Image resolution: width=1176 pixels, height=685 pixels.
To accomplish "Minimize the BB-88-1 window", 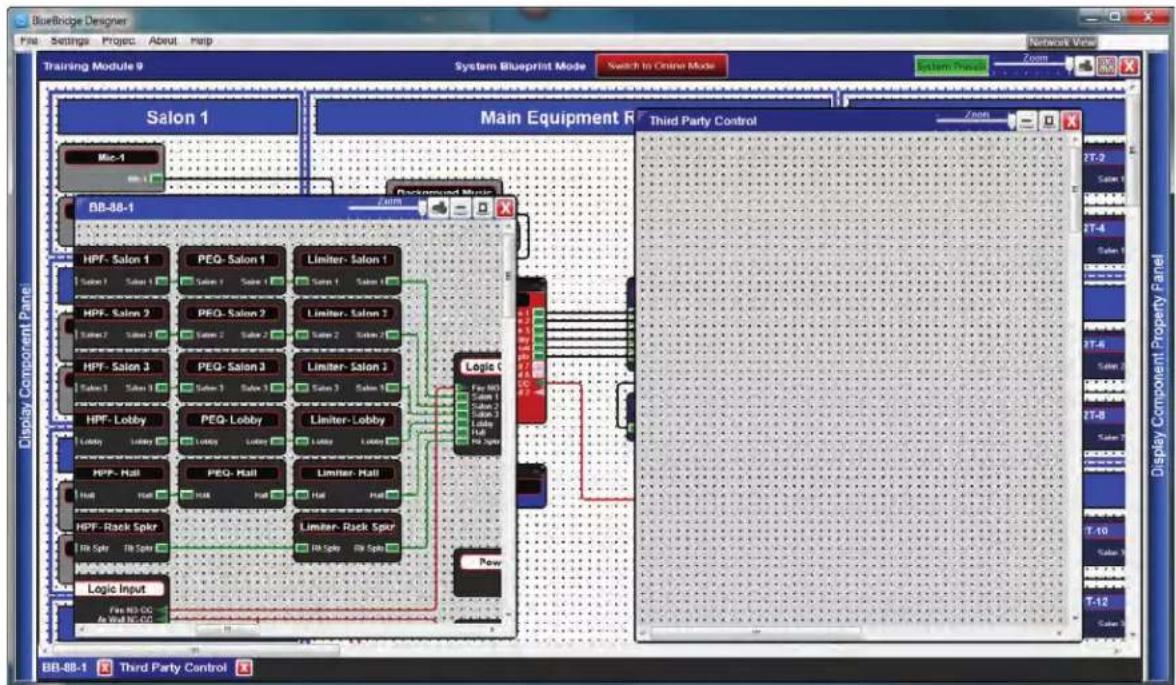I will click(460, 208).
